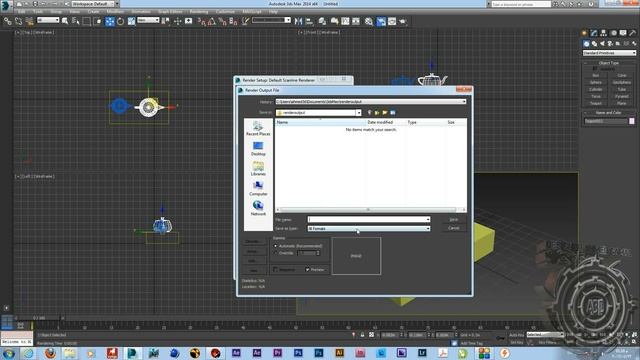
Task: Open the MAXScript menu
Action: click(251, 12)
